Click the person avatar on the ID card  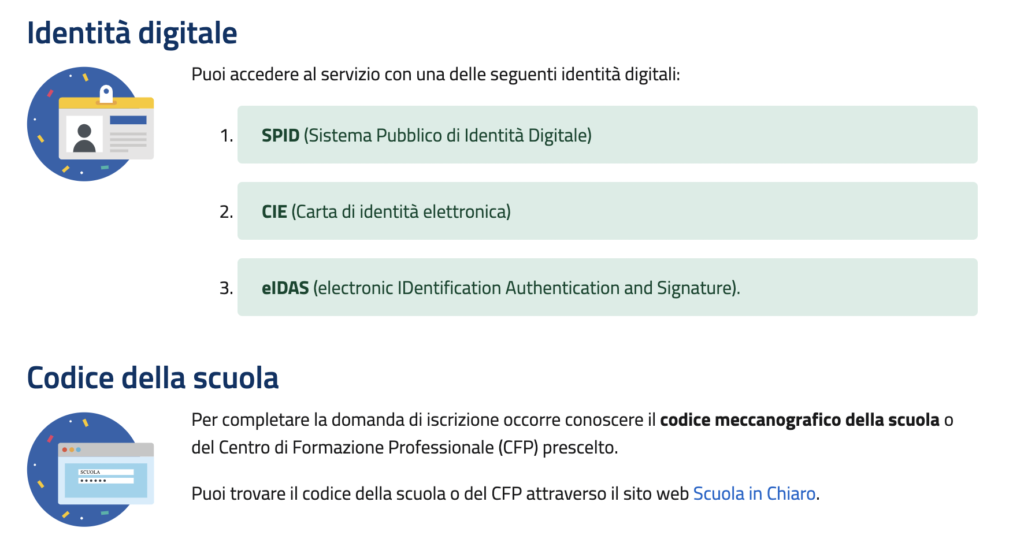click(84, 138)
